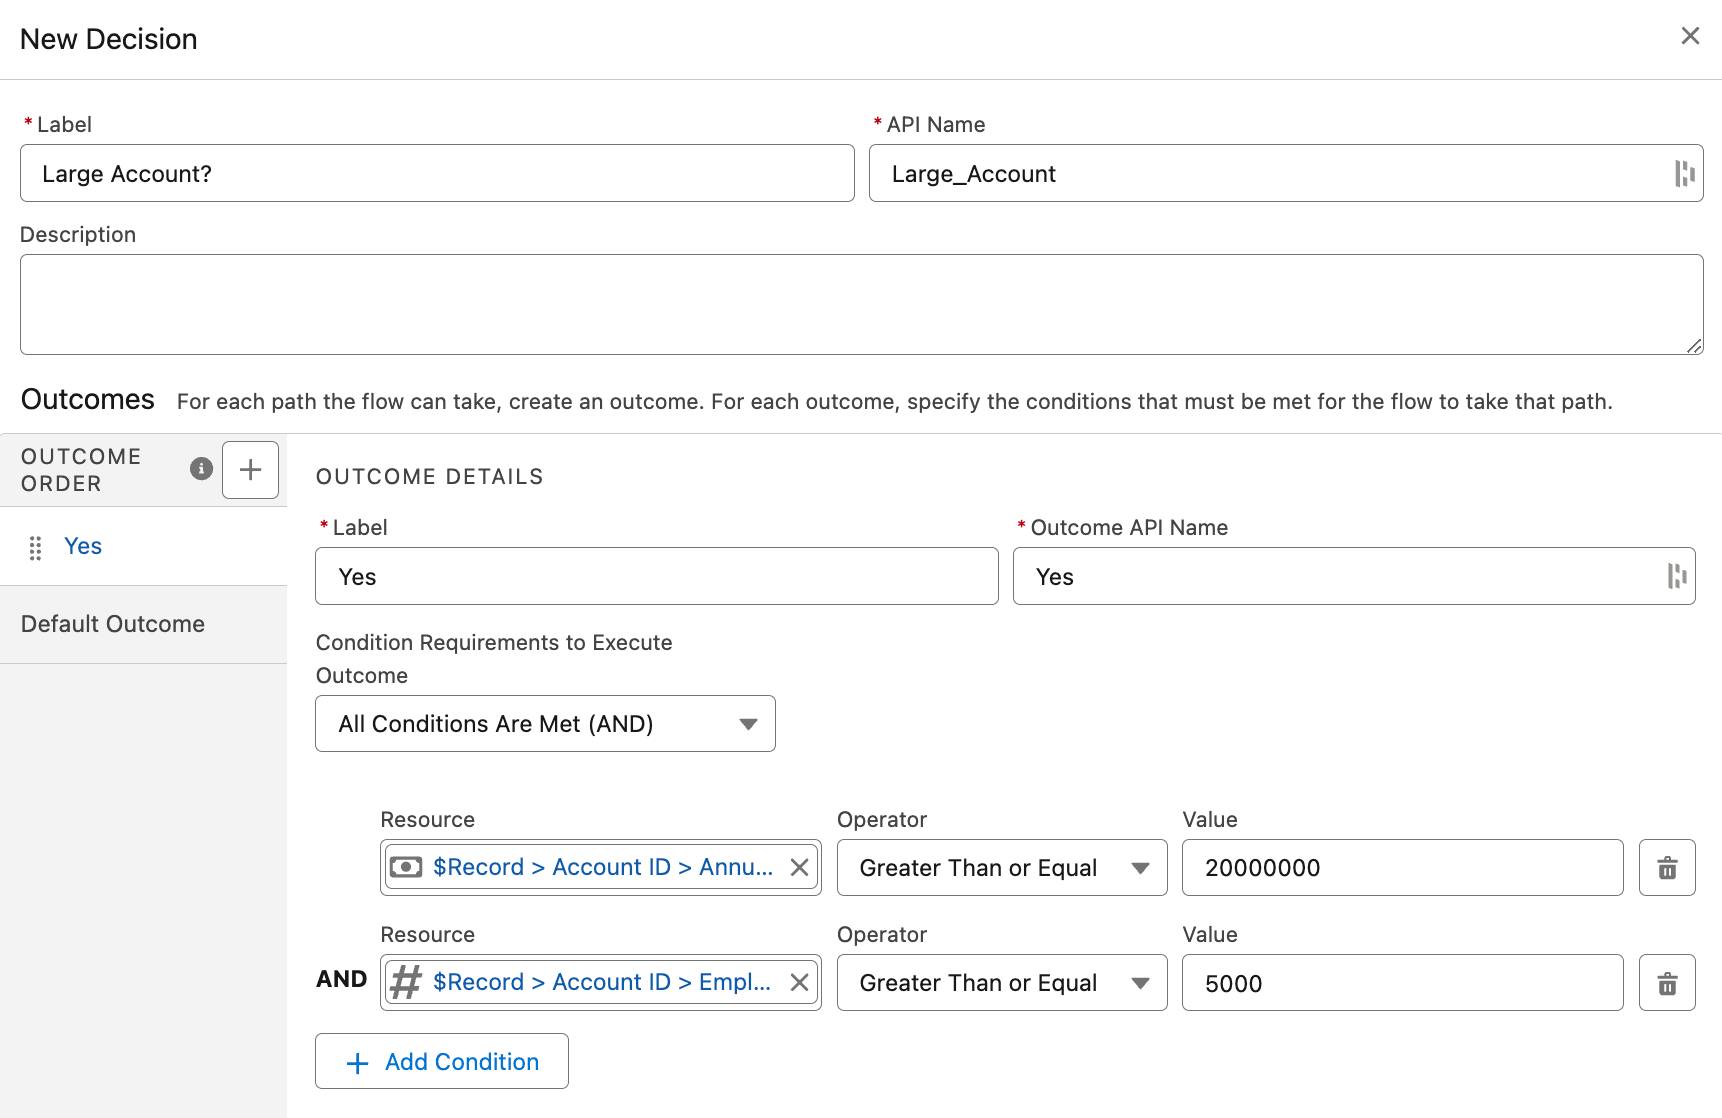
Task: Delete the second condition using its trash icon
Action: pos(1667,982)
